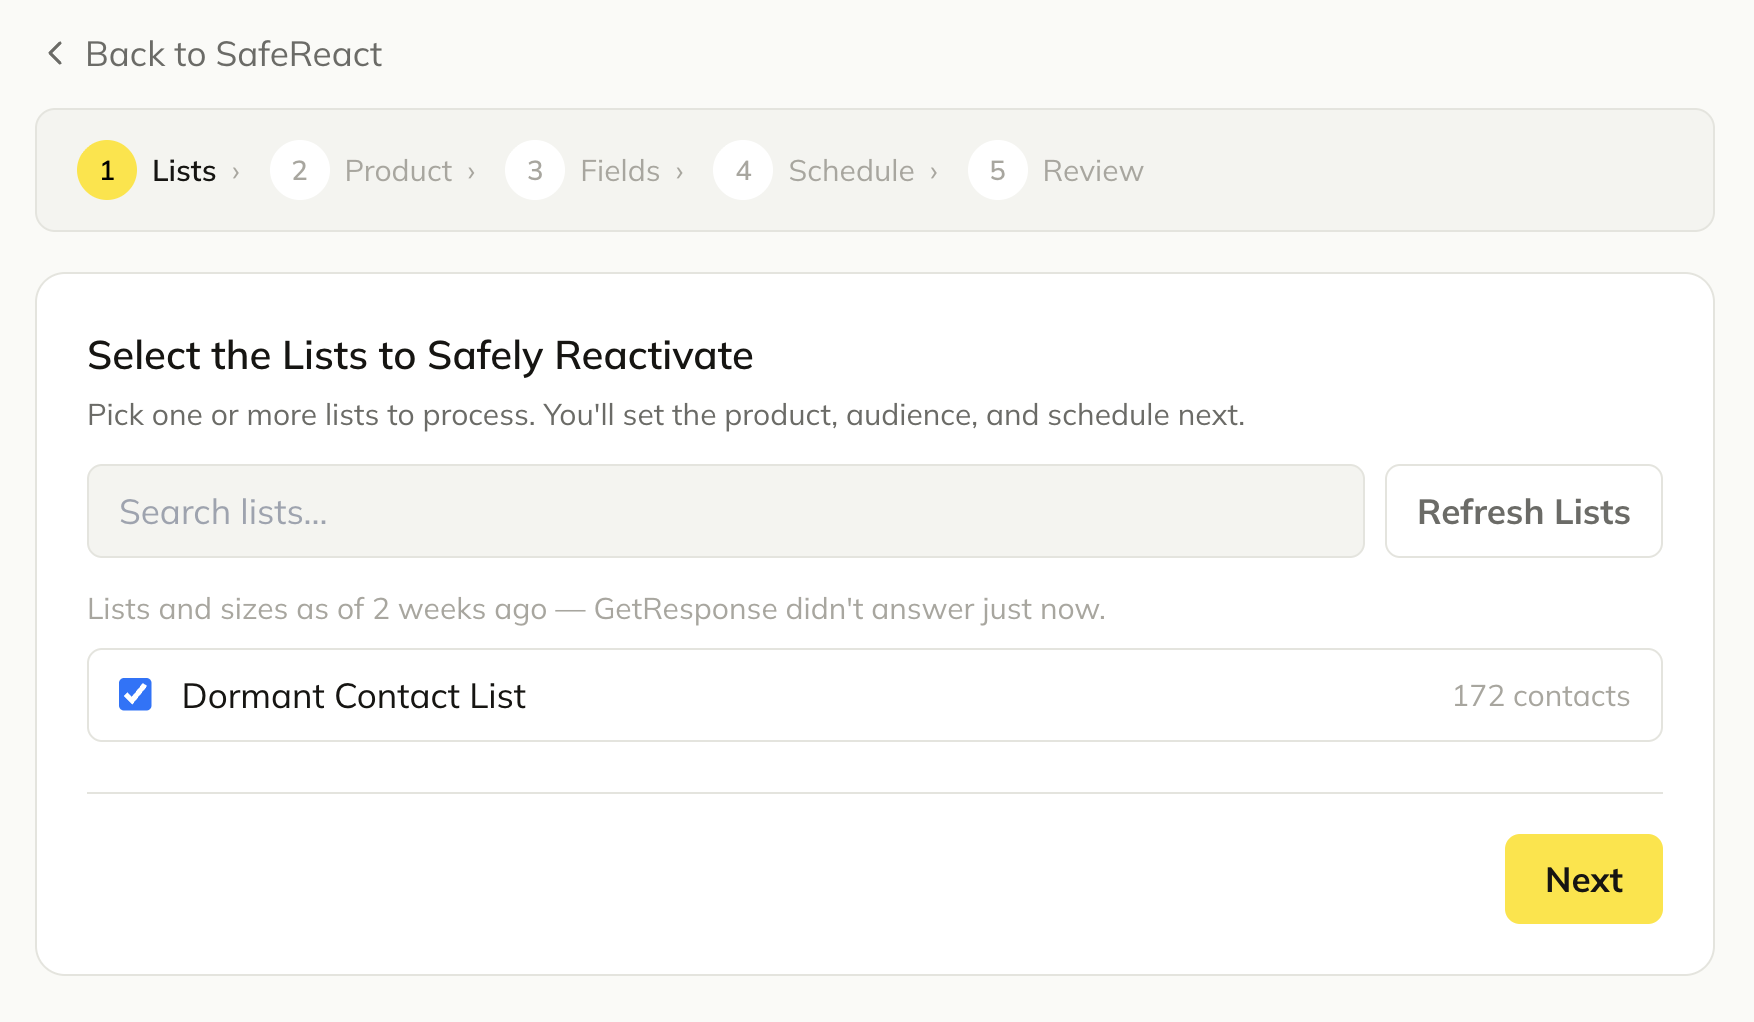Click the '172 contacts' count text

click(1541, 696)
